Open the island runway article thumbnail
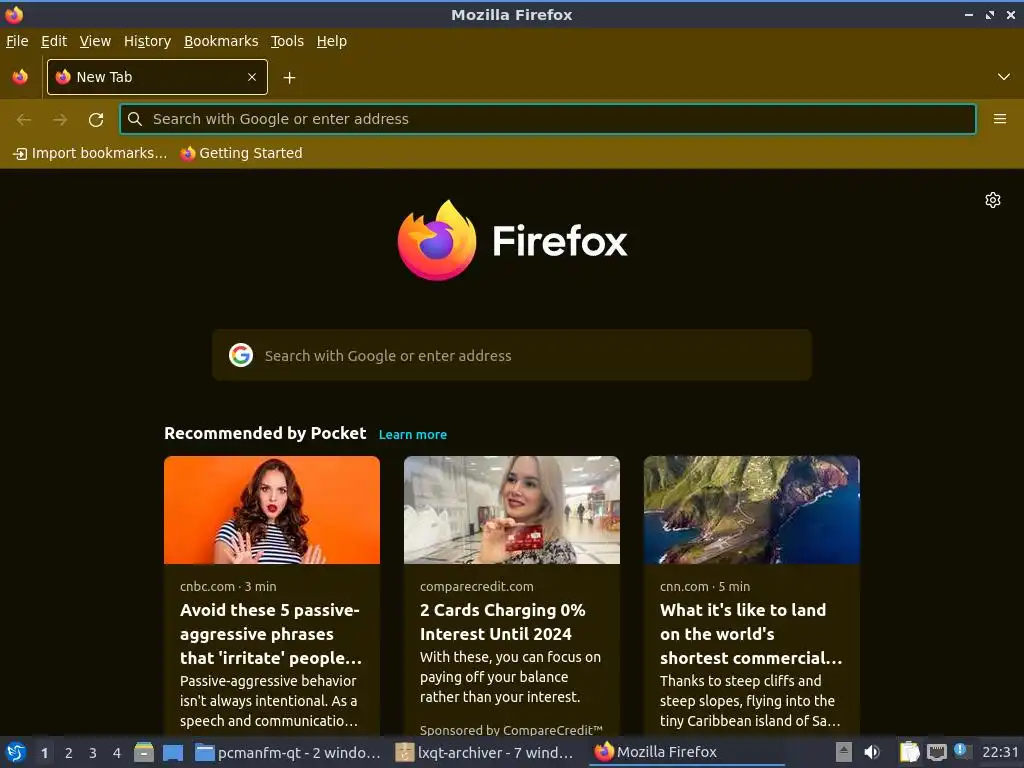The image size is (1024, 768). coord(752,510)
